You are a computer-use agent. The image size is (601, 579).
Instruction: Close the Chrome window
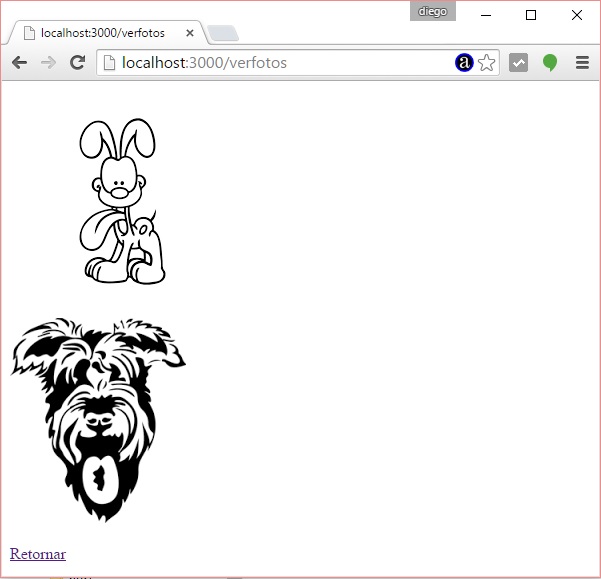click(577, 15)
